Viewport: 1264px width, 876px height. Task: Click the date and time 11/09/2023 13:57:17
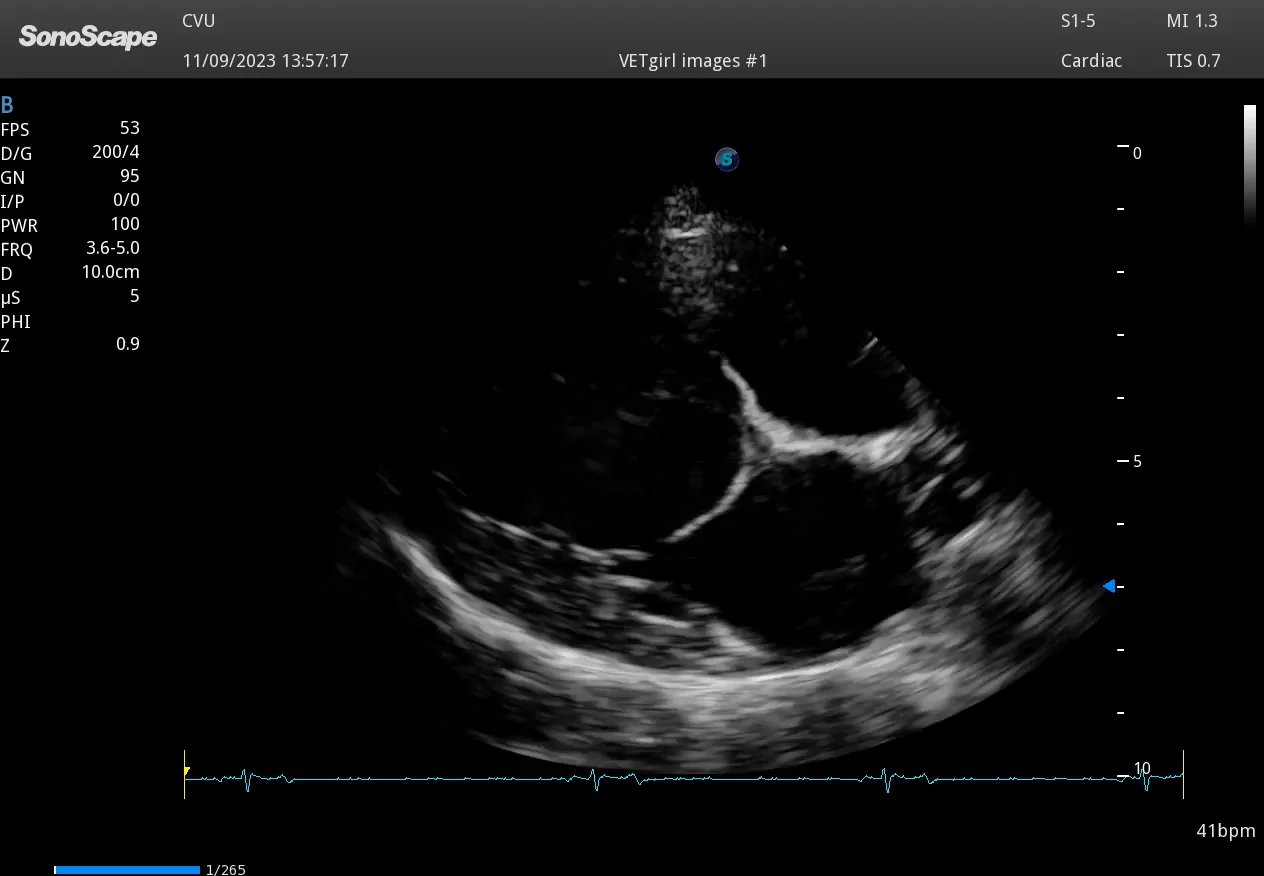[265, 61]
